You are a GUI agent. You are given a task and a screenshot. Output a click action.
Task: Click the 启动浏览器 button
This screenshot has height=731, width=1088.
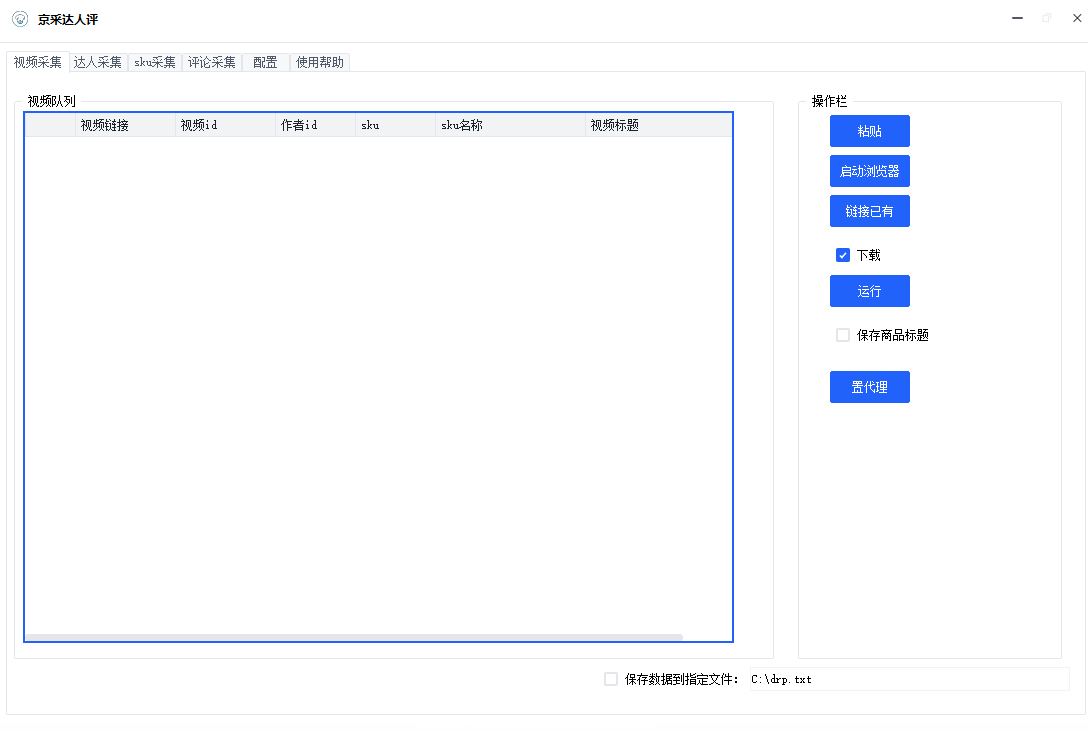tap(869, 171)
